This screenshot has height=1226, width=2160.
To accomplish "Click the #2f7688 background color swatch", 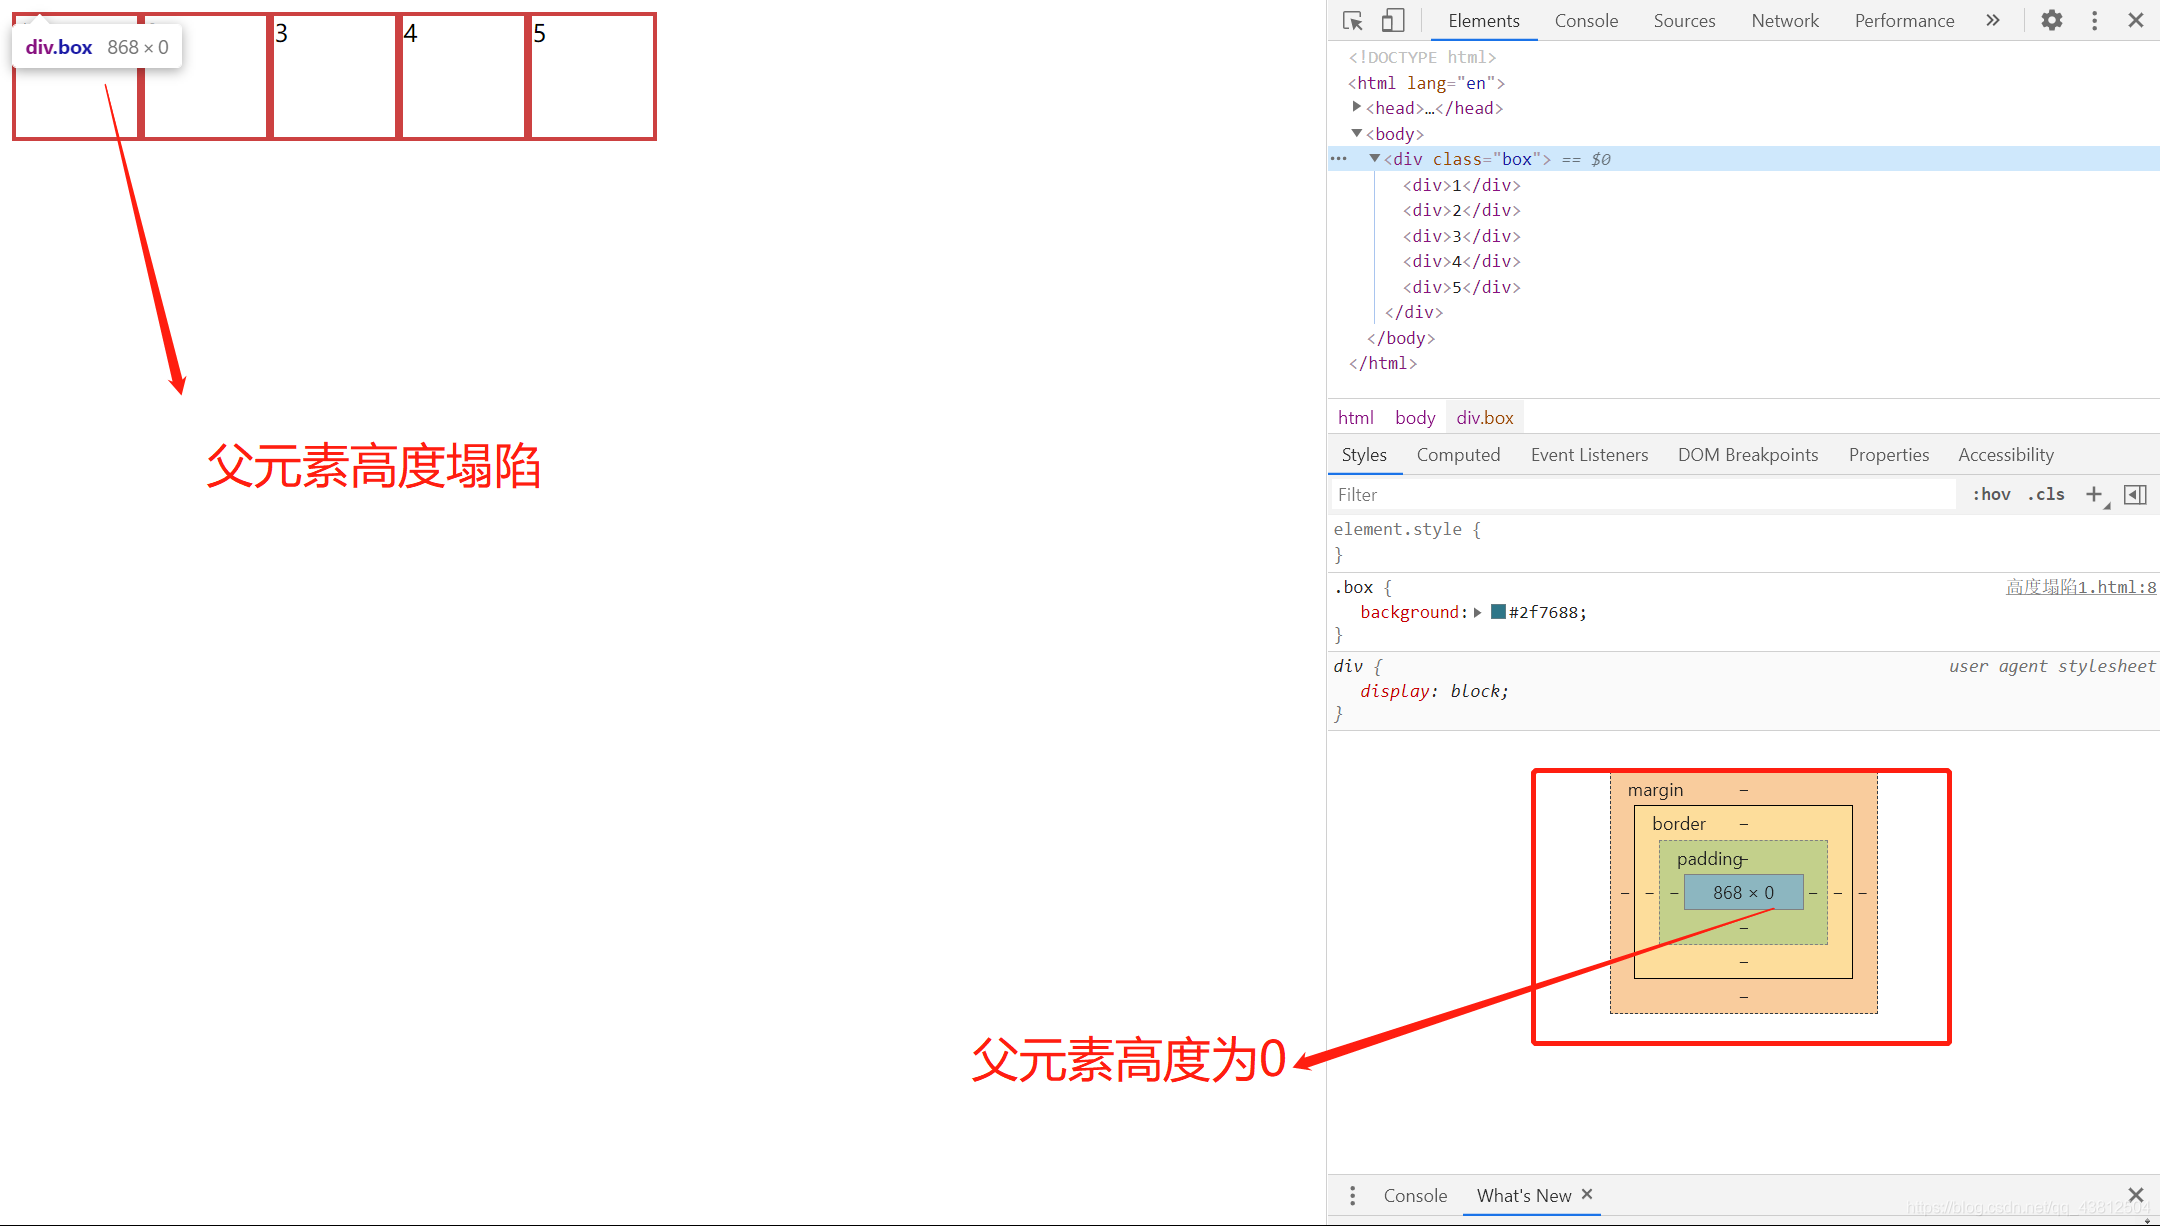I will (1498, 612).
